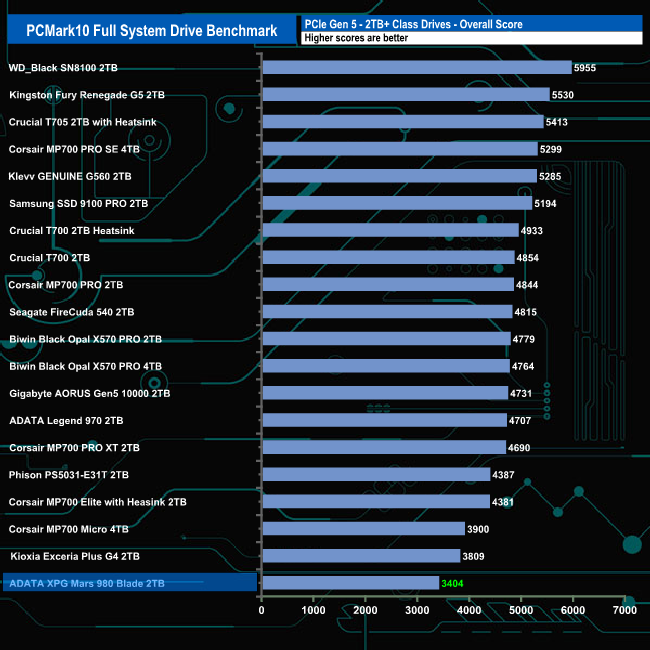Click the 2000 axis label

[365, 610]
